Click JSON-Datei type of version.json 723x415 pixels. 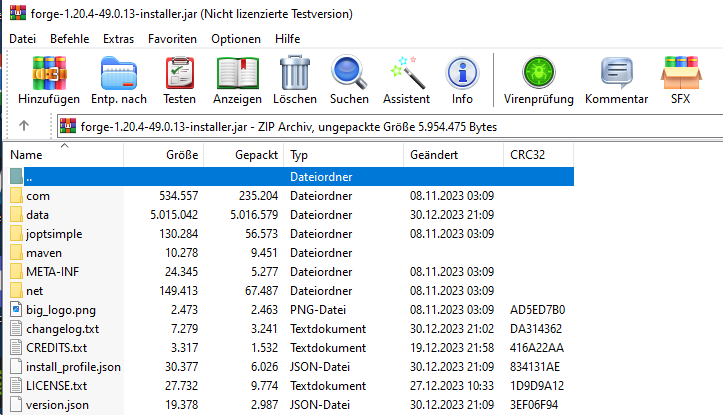pos(320,405)
